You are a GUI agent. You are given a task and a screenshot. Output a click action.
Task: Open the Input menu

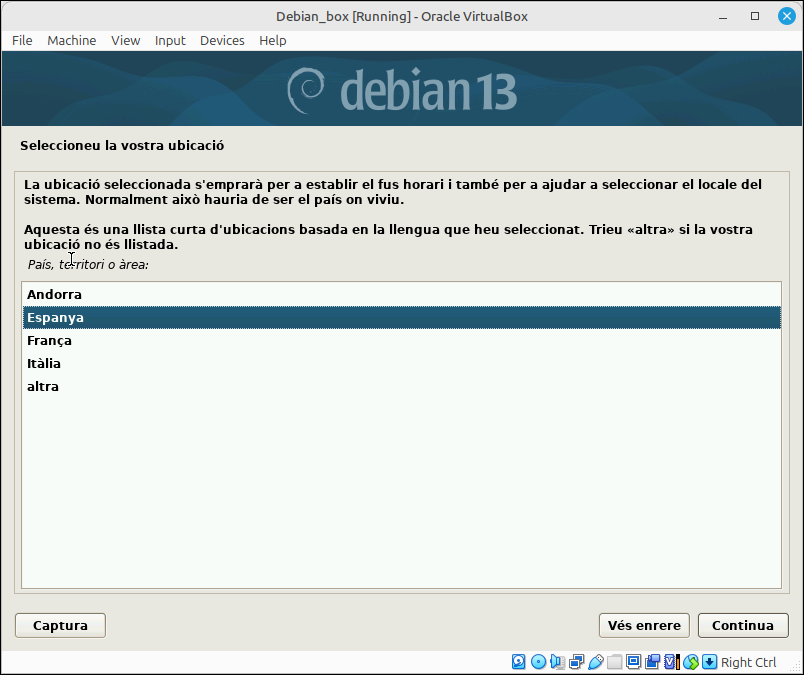[170, 41]
